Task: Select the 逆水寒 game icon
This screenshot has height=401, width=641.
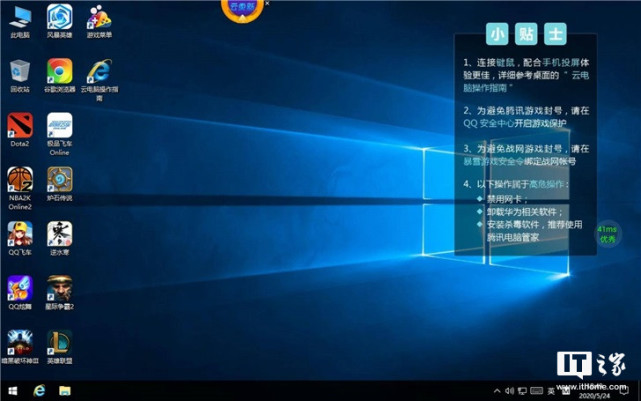Action: [x=60, y=239]
